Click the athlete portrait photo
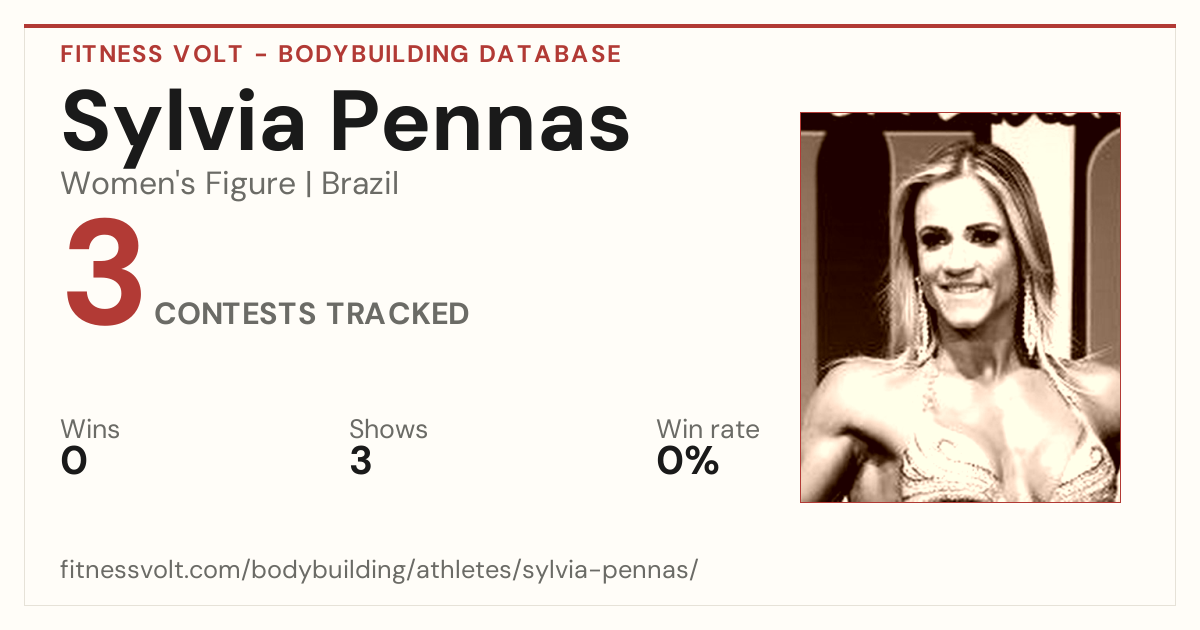 [x=960, y=307]
